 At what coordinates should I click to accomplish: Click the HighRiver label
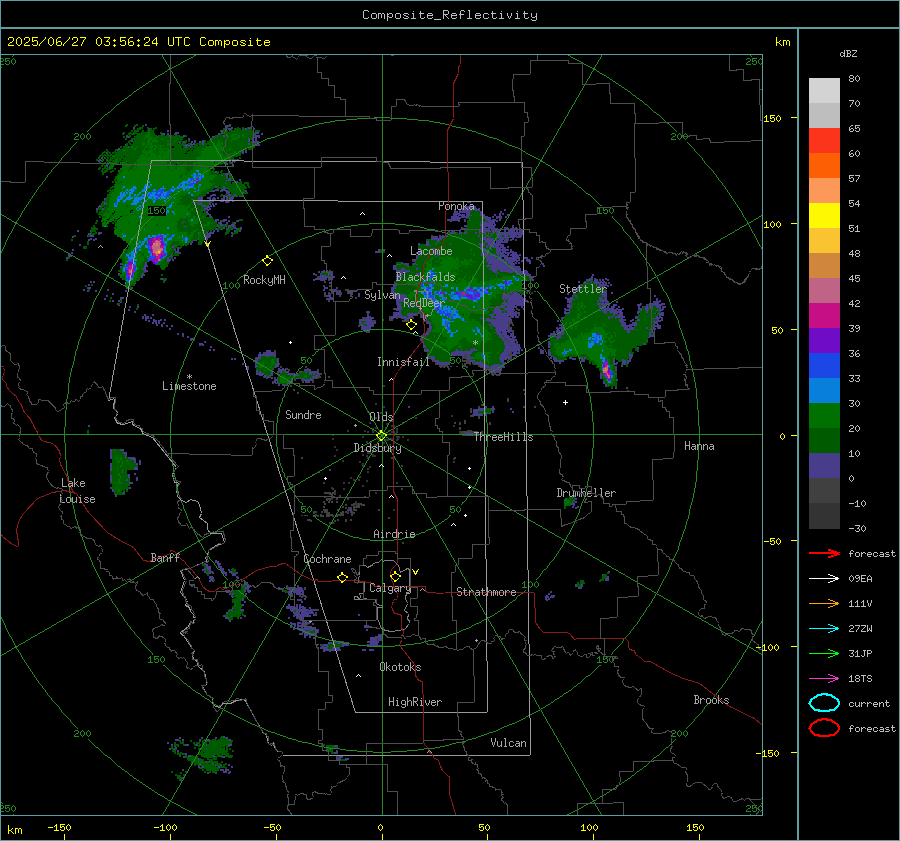click(x=415, y=702)
